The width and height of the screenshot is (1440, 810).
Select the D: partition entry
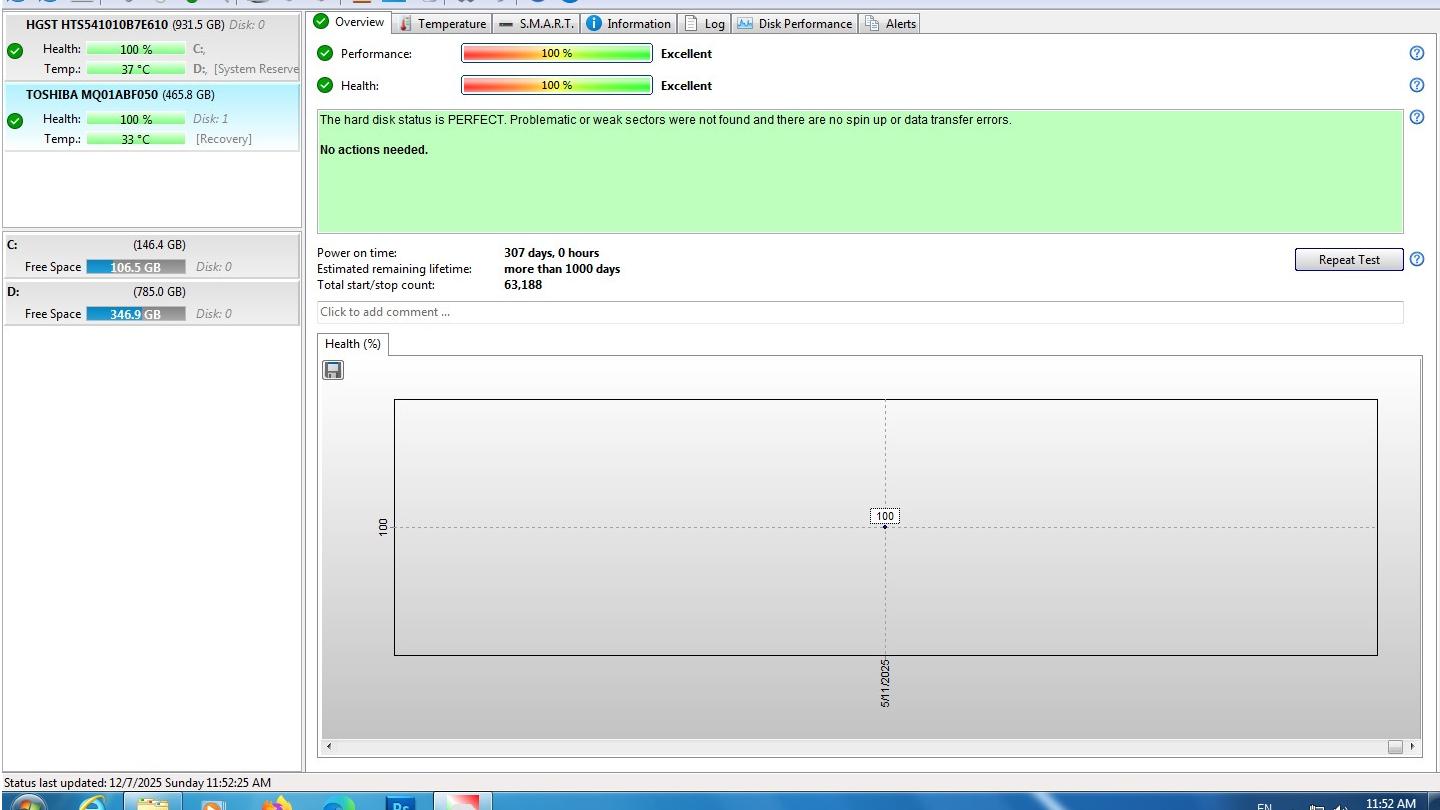pyautogui.click(x=152, y=302)
